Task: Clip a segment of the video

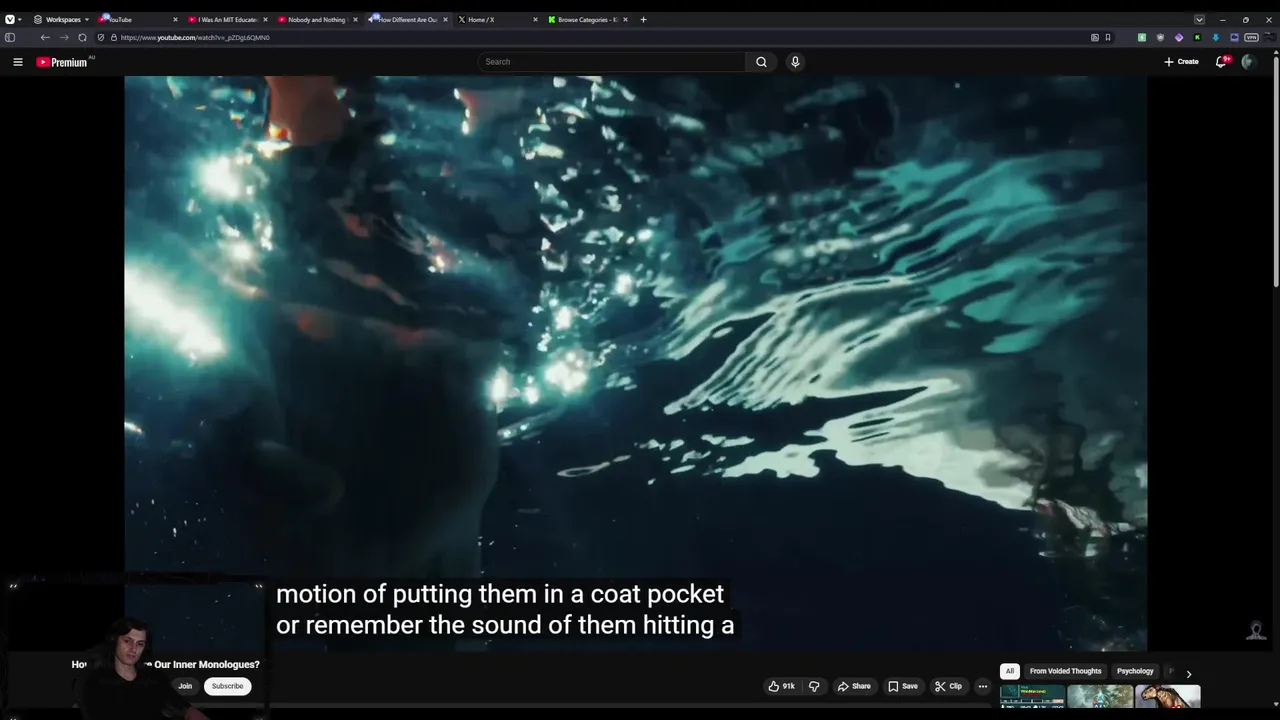Action: click(x=948, y=686)
